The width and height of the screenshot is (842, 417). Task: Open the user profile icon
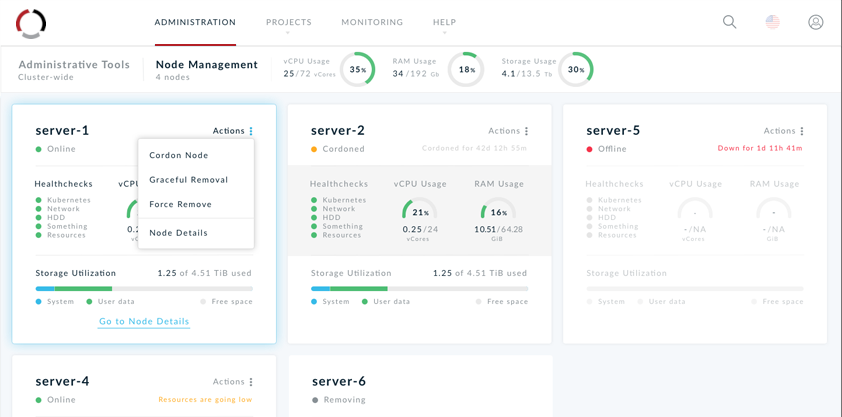[816, 22]
